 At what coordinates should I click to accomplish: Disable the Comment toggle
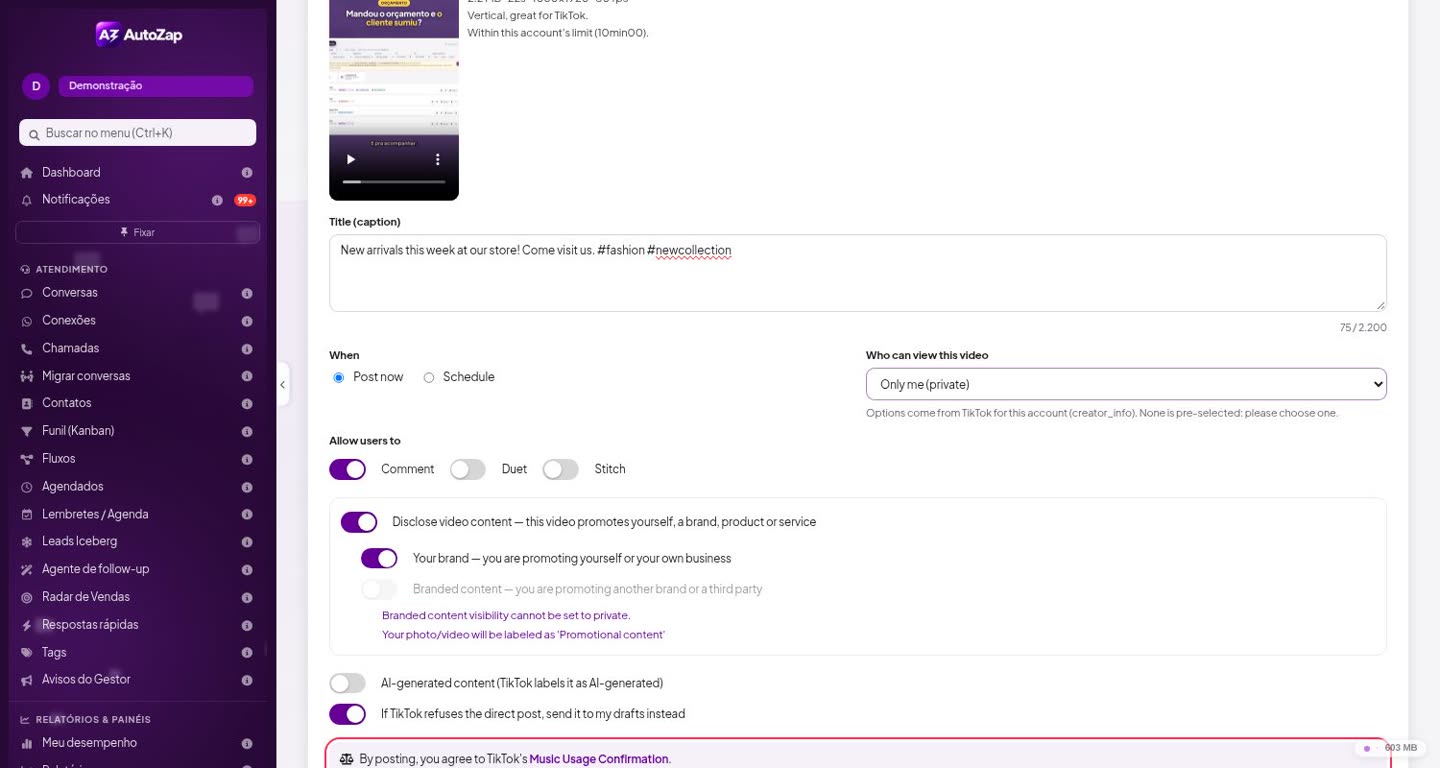tap(348, 470)
